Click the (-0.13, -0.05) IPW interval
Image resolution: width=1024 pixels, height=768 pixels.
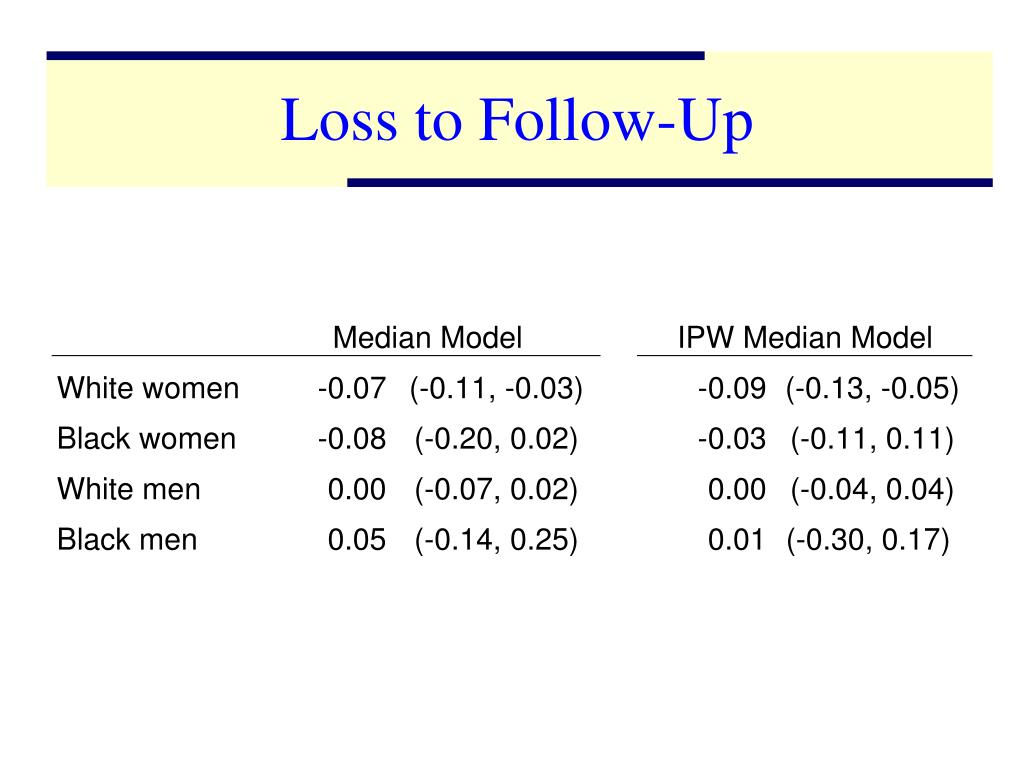[872, 389]
